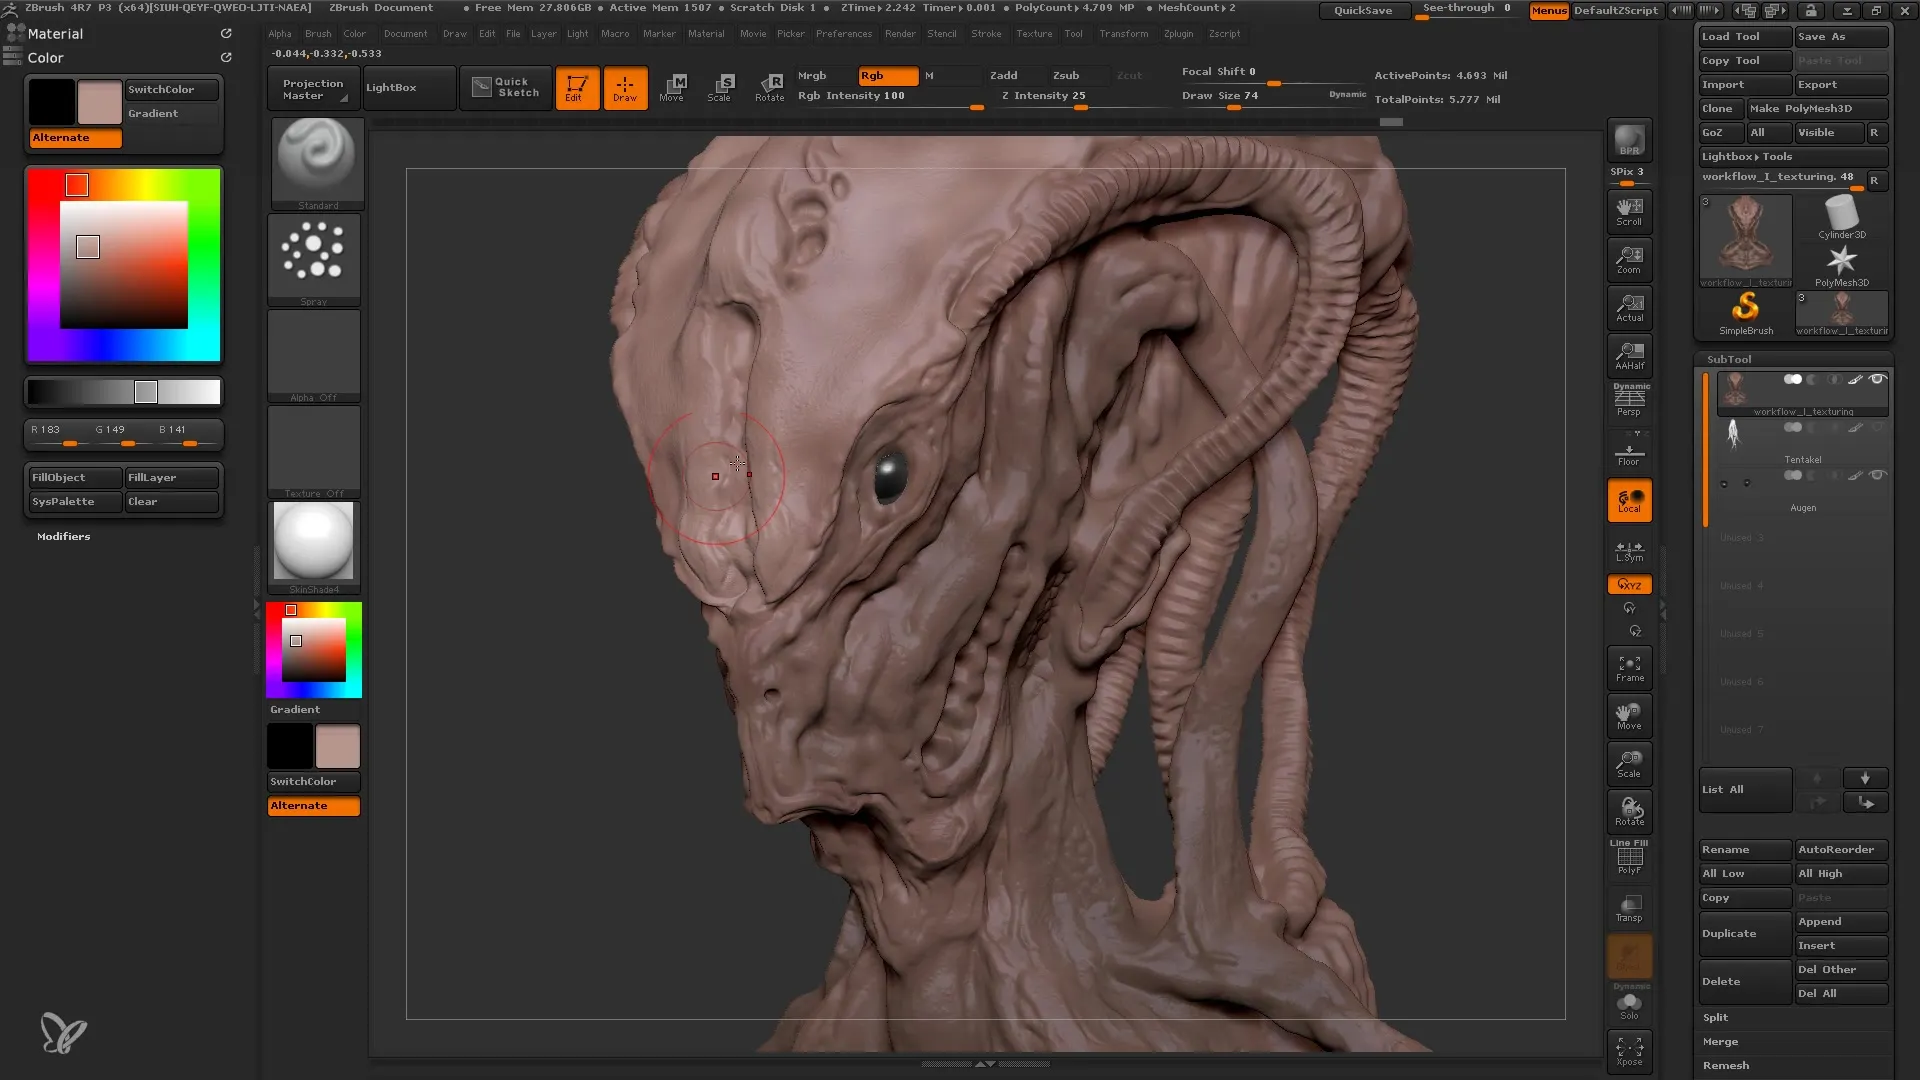This screenshot has height=1080, width=1920.
Task: Toggle Rgb color mode button
Action: pyautogui.click(x=876, y=74)
